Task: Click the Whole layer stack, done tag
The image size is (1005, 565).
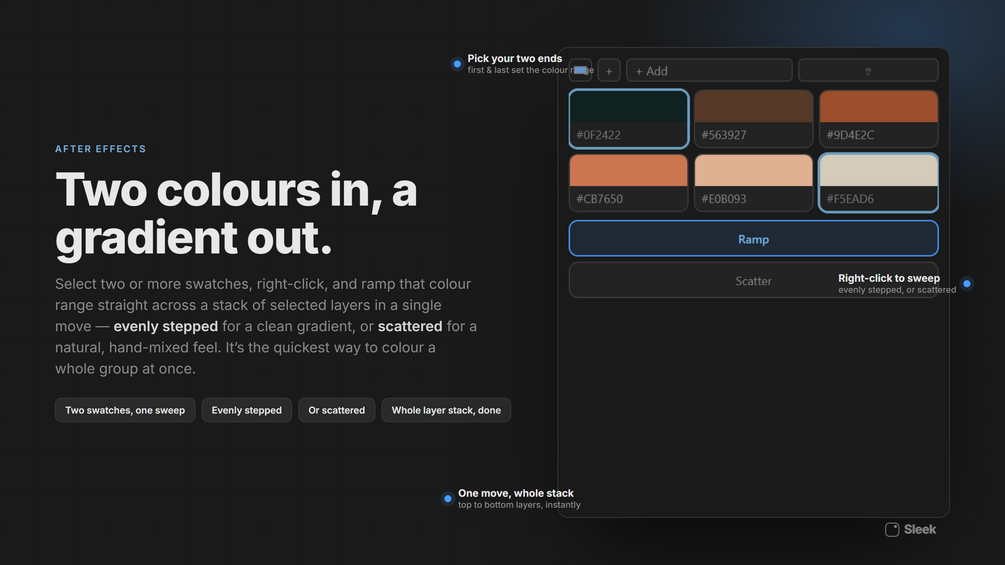Action: (446, 410)
